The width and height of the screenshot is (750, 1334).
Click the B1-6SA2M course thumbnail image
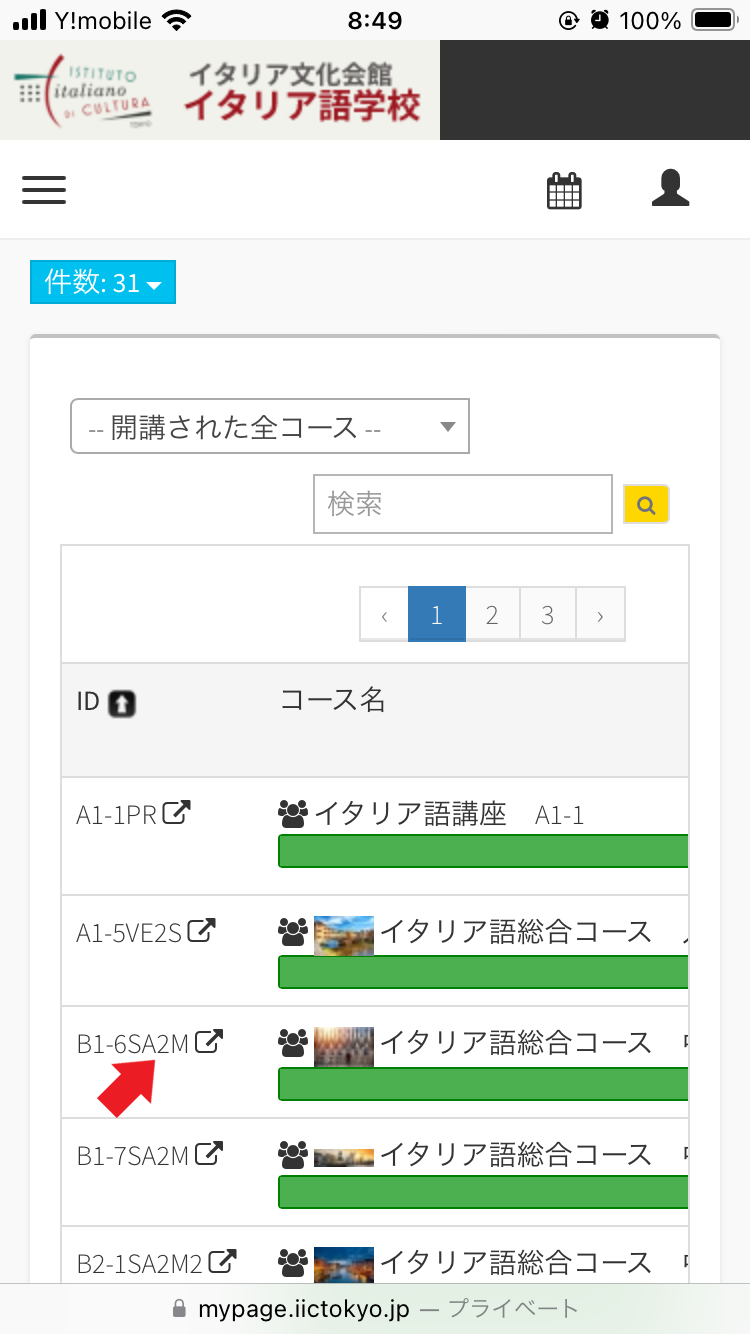pyautogui.click(x=343, y=1044)
